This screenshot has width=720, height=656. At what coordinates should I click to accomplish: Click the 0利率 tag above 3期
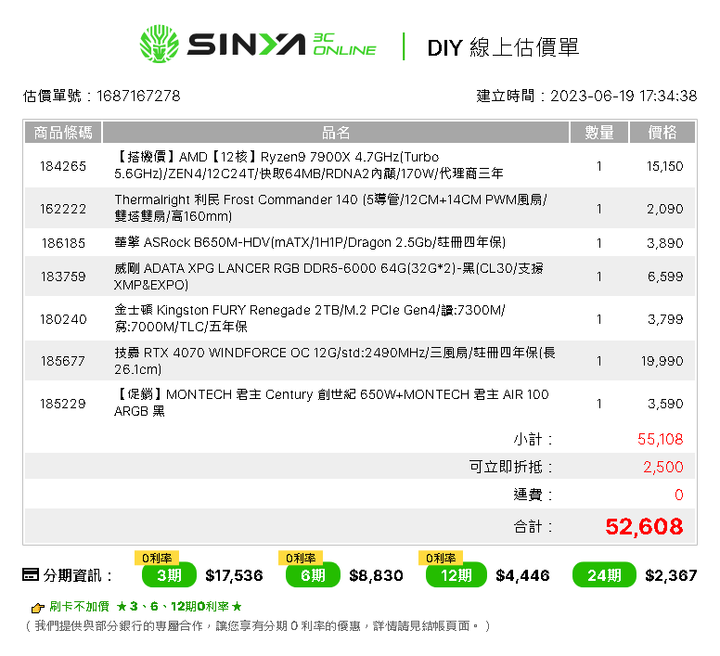(x=157, y=558)
